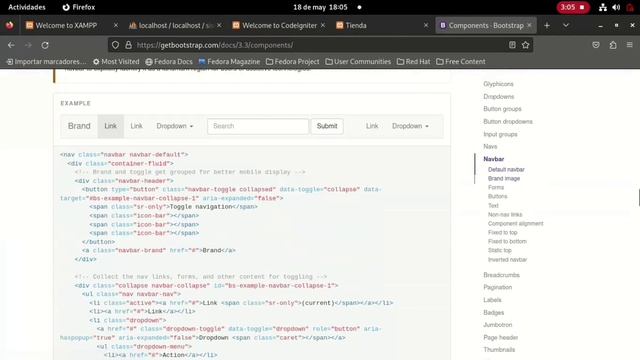Expand the User Communities bookmark folder
Image resolution: width=640 pixels, height=360 pixels.
(x=358, y=62)
